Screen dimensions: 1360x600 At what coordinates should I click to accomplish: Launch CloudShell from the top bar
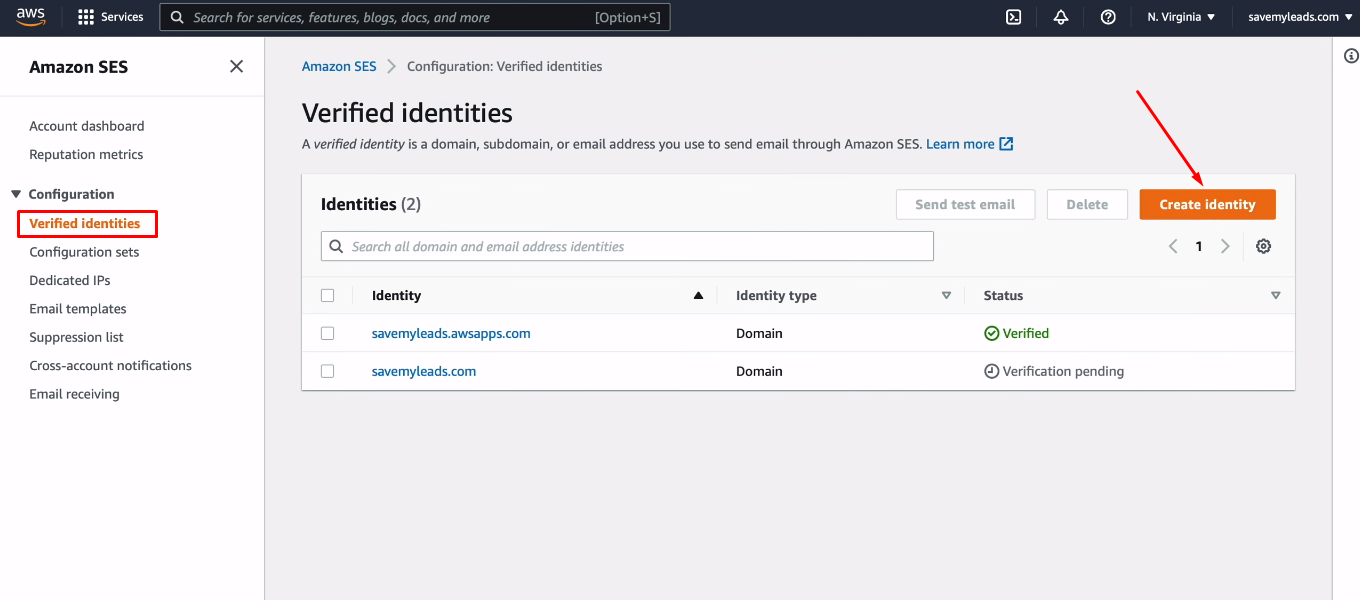(x=1013, y=17)
